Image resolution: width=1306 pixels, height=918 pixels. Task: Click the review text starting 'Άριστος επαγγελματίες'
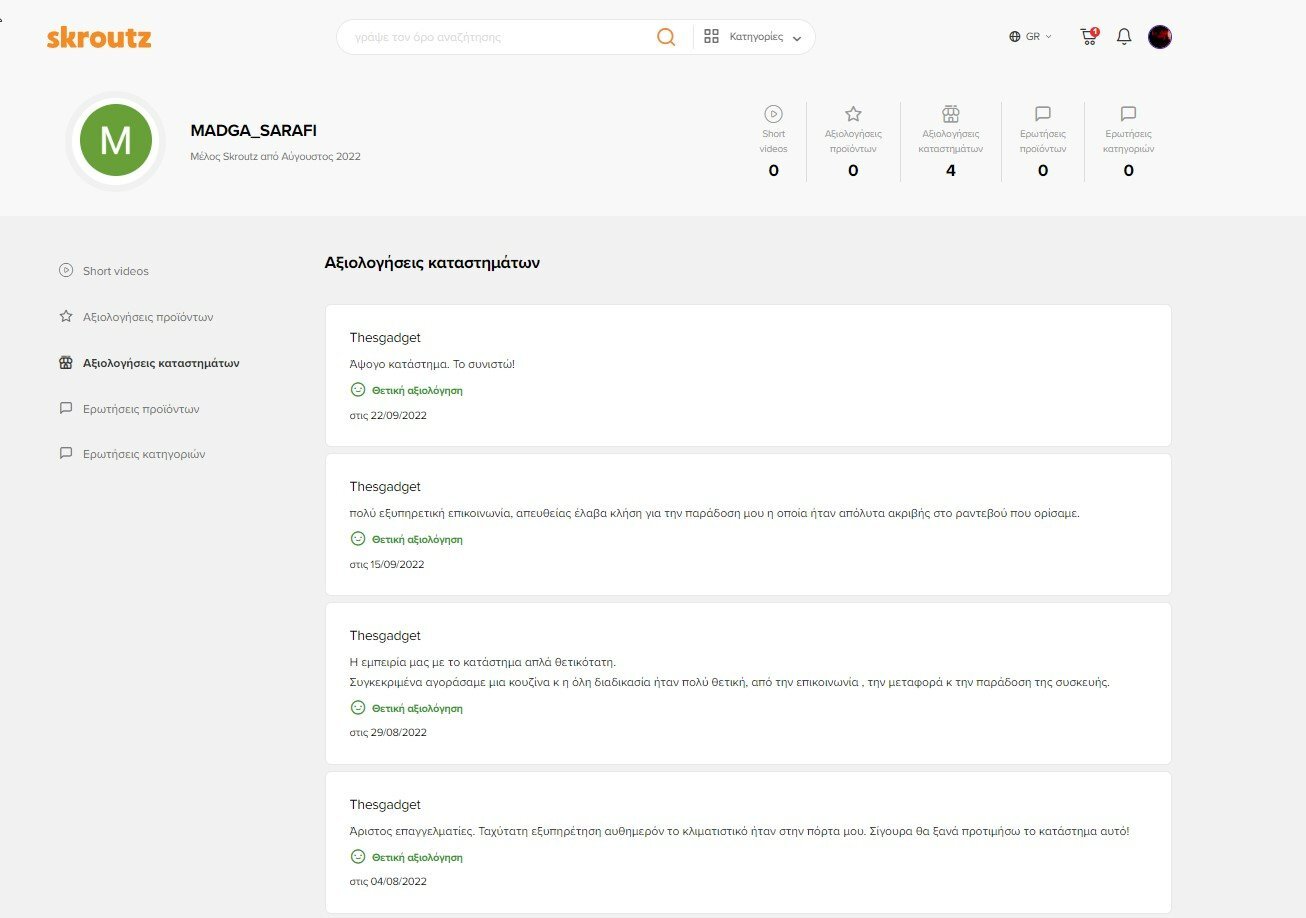coord(740,831)
